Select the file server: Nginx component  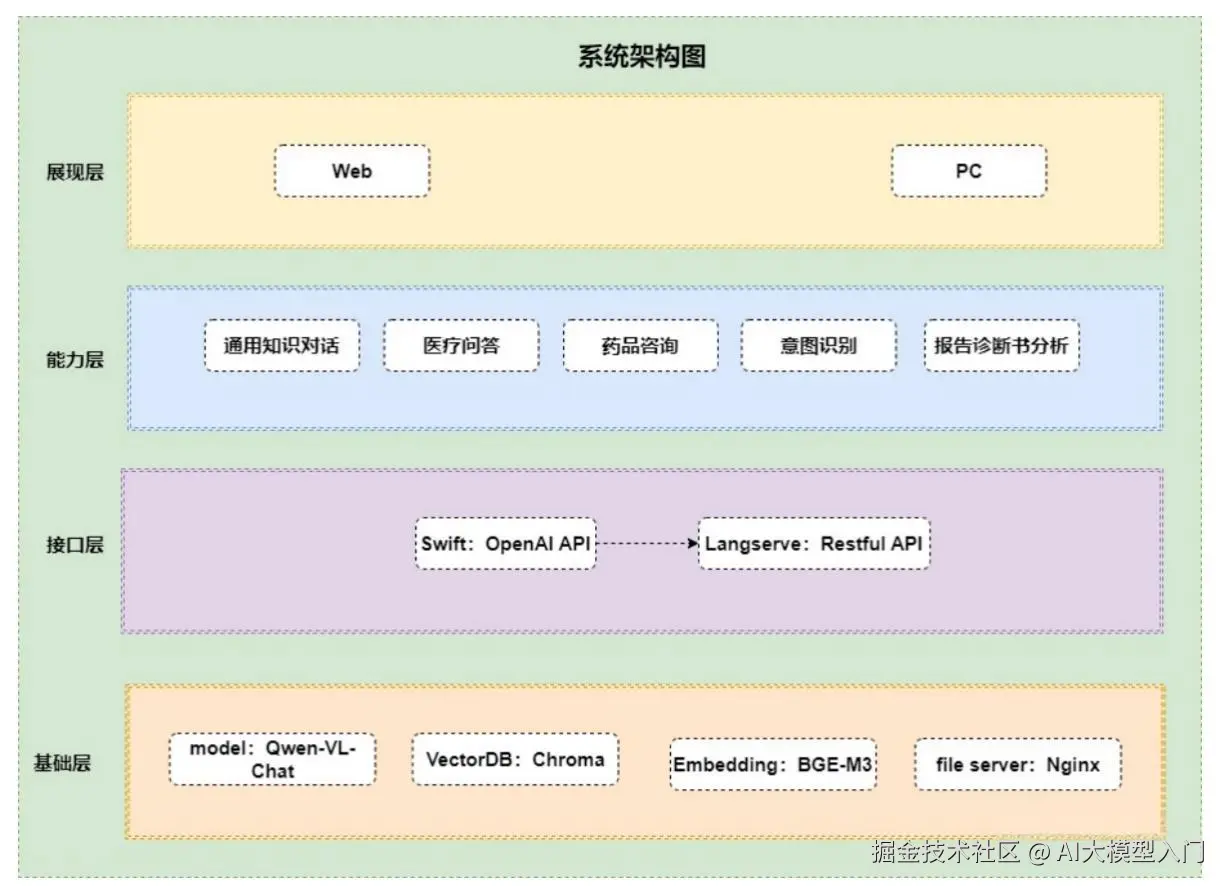pos(1016,765)
